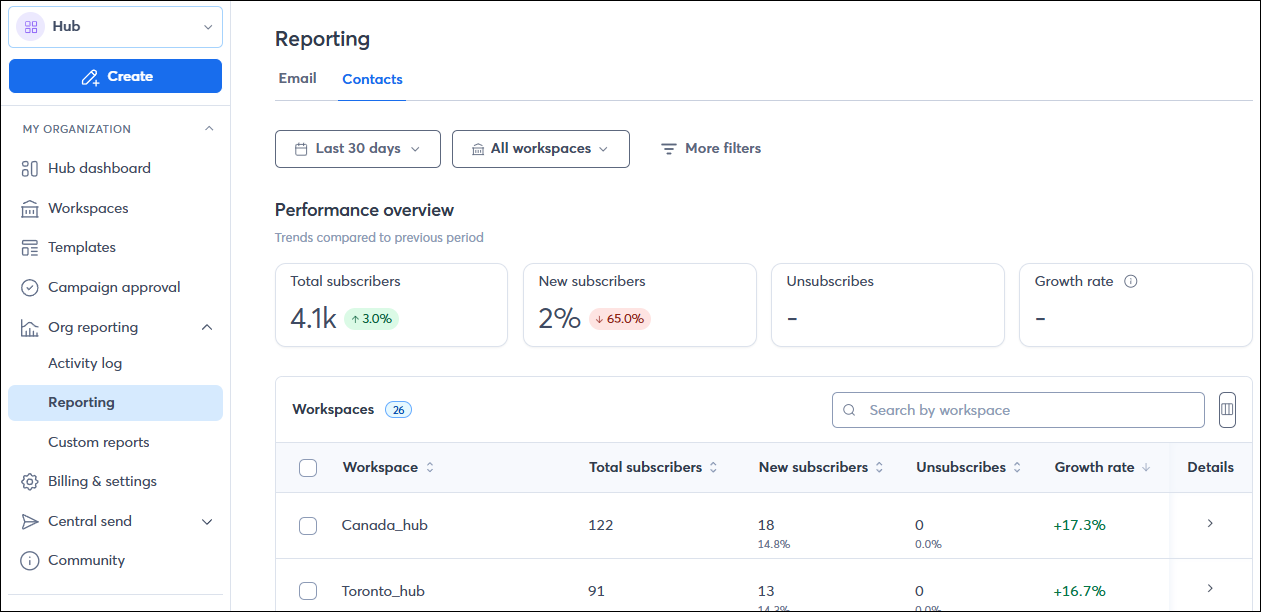Sort by Unsubscribes column arrows
The image size is (1261, 612).
point(1017,468)
